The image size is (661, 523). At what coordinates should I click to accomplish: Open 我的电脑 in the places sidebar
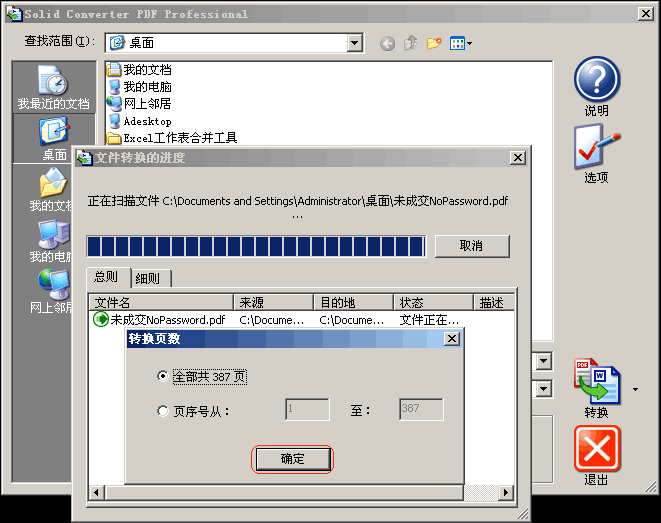(52, 241)
